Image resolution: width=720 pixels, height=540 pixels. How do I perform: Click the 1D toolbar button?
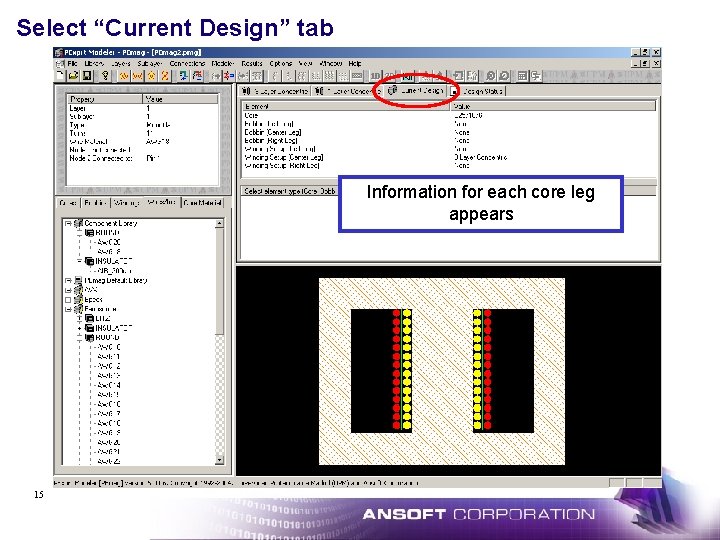[x=375, y=76]
